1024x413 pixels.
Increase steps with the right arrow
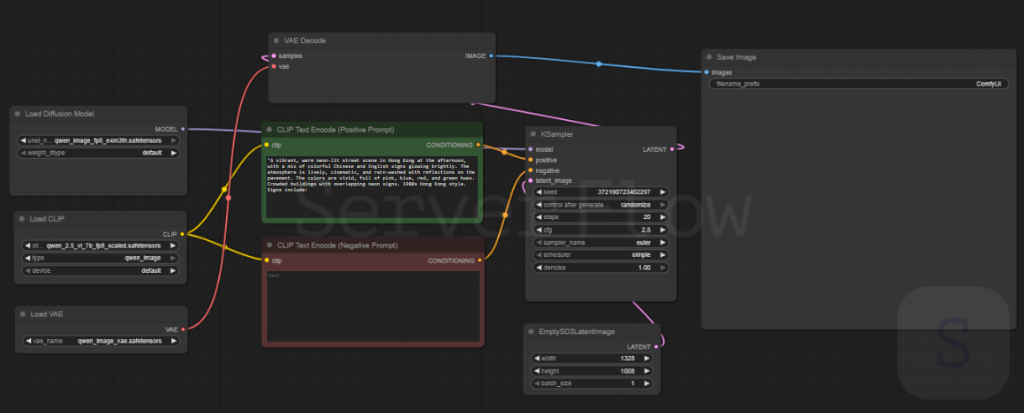663,217
